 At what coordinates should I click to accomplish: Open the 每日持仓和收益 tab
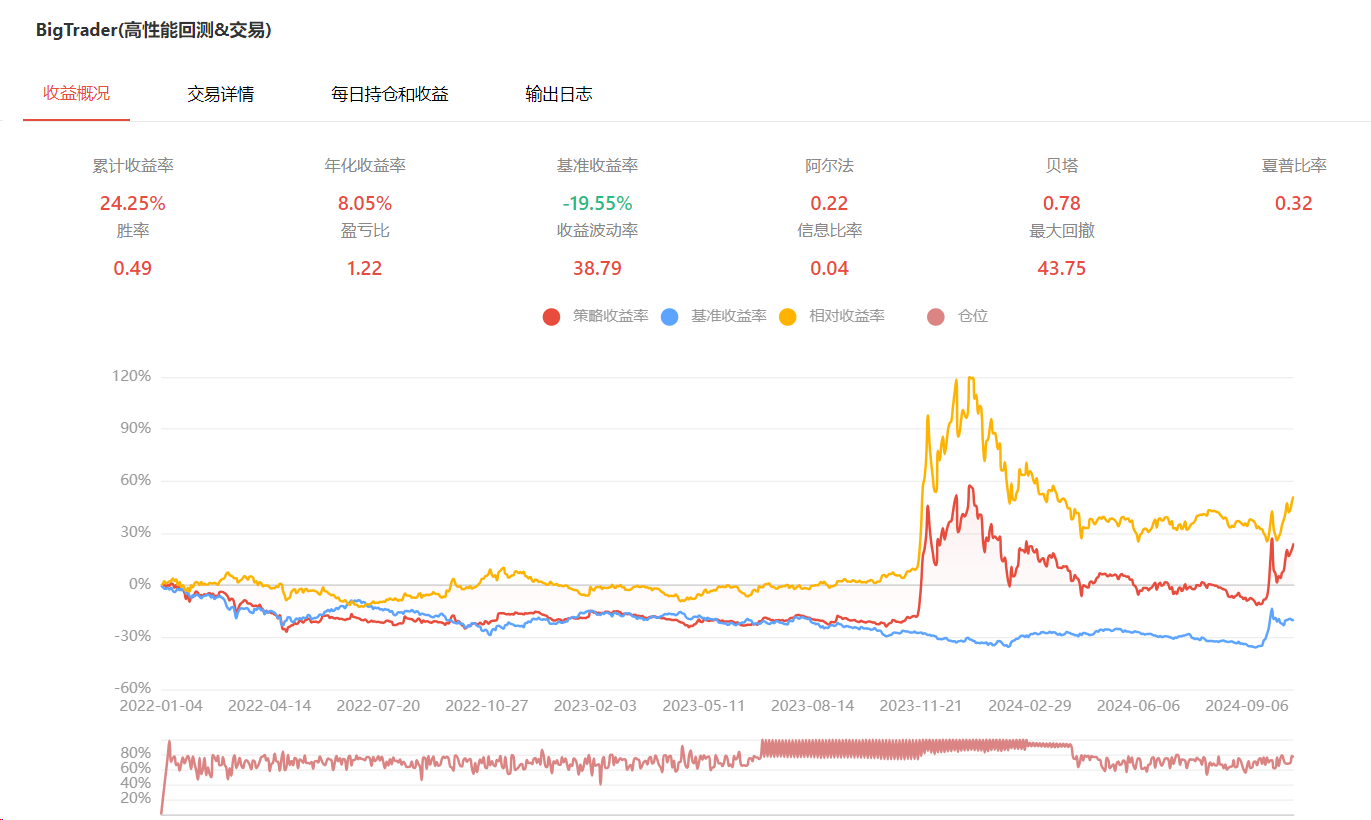coord(390,94)
